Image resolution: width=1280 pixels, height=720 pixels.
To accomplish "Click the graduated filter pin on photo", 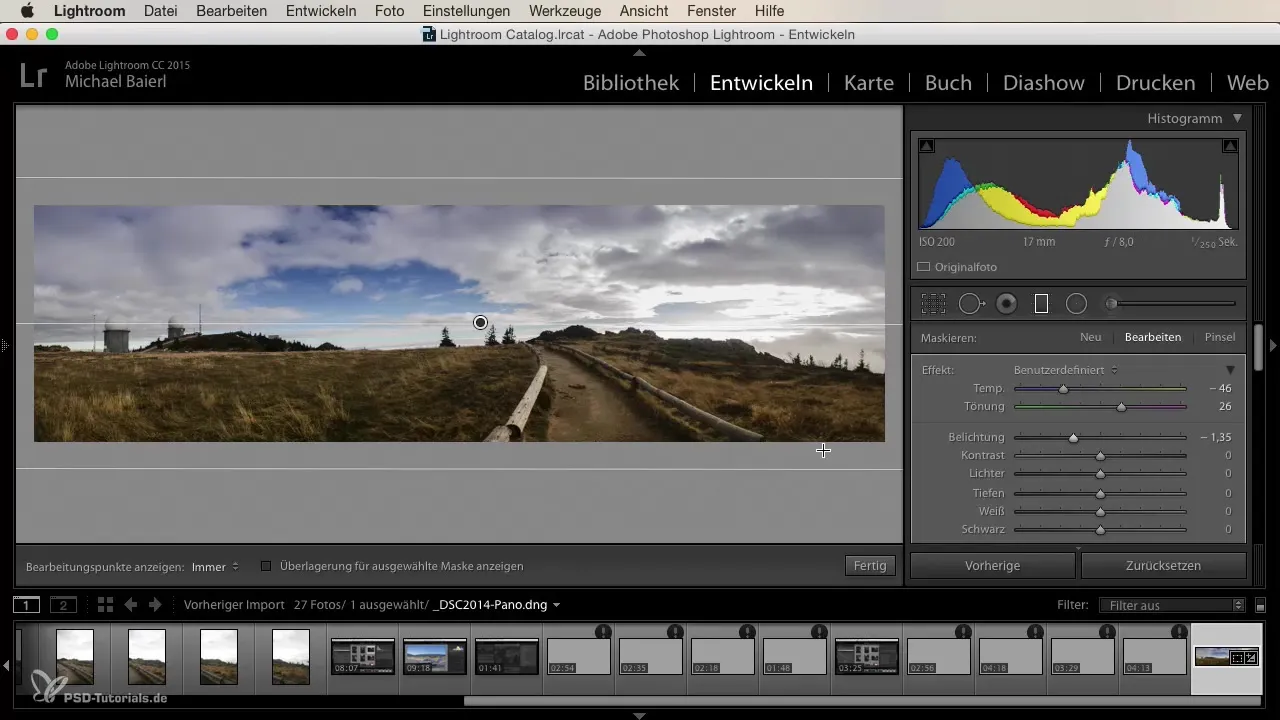I will [x=481, y=322].
